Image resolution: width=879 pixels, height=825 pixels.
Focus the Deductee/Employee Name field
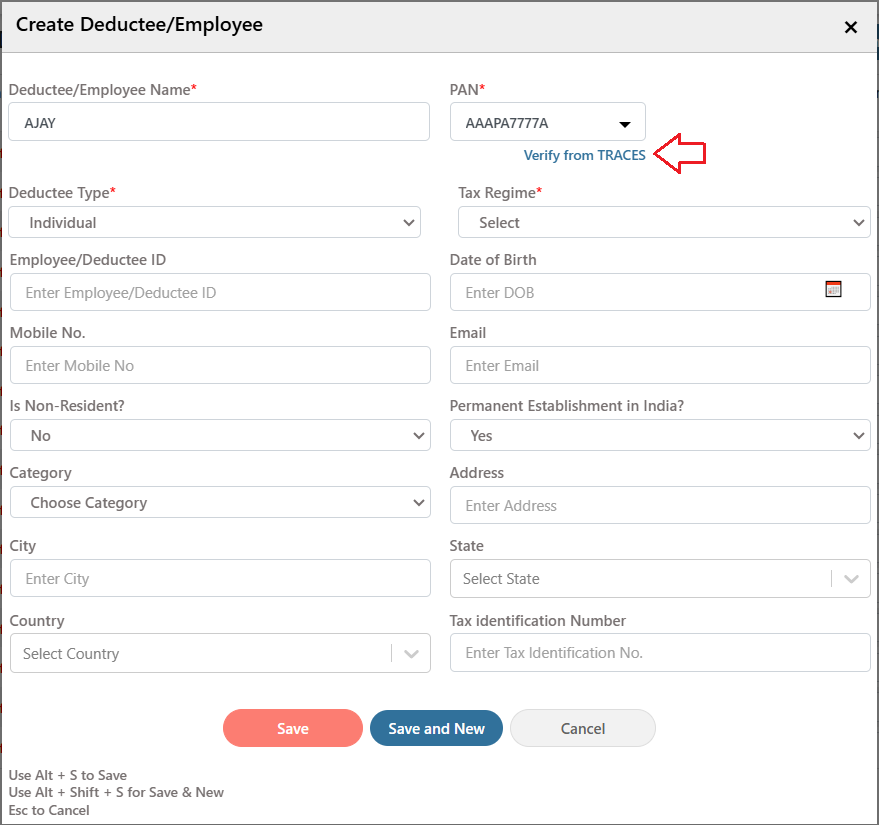219,122
